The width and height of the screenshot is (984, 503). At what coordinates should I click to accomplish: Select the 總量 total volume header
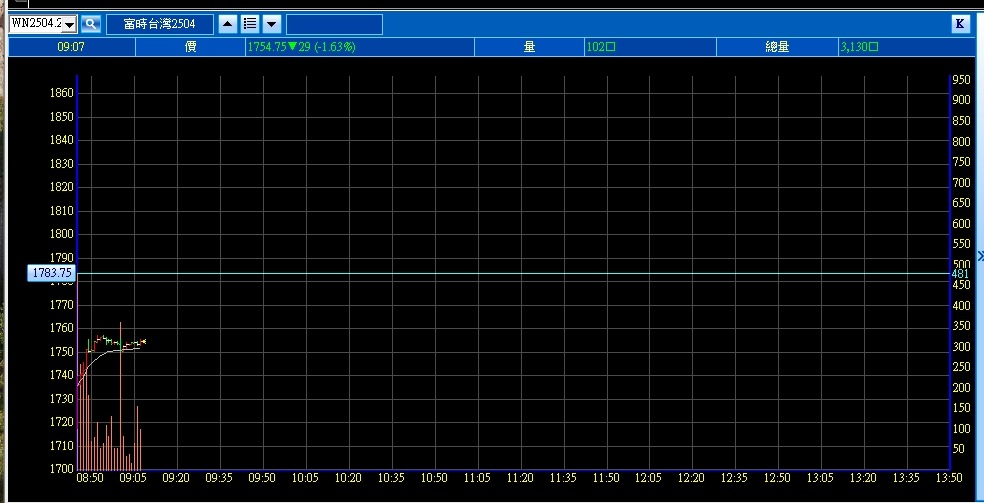click(x=777, y=46)
